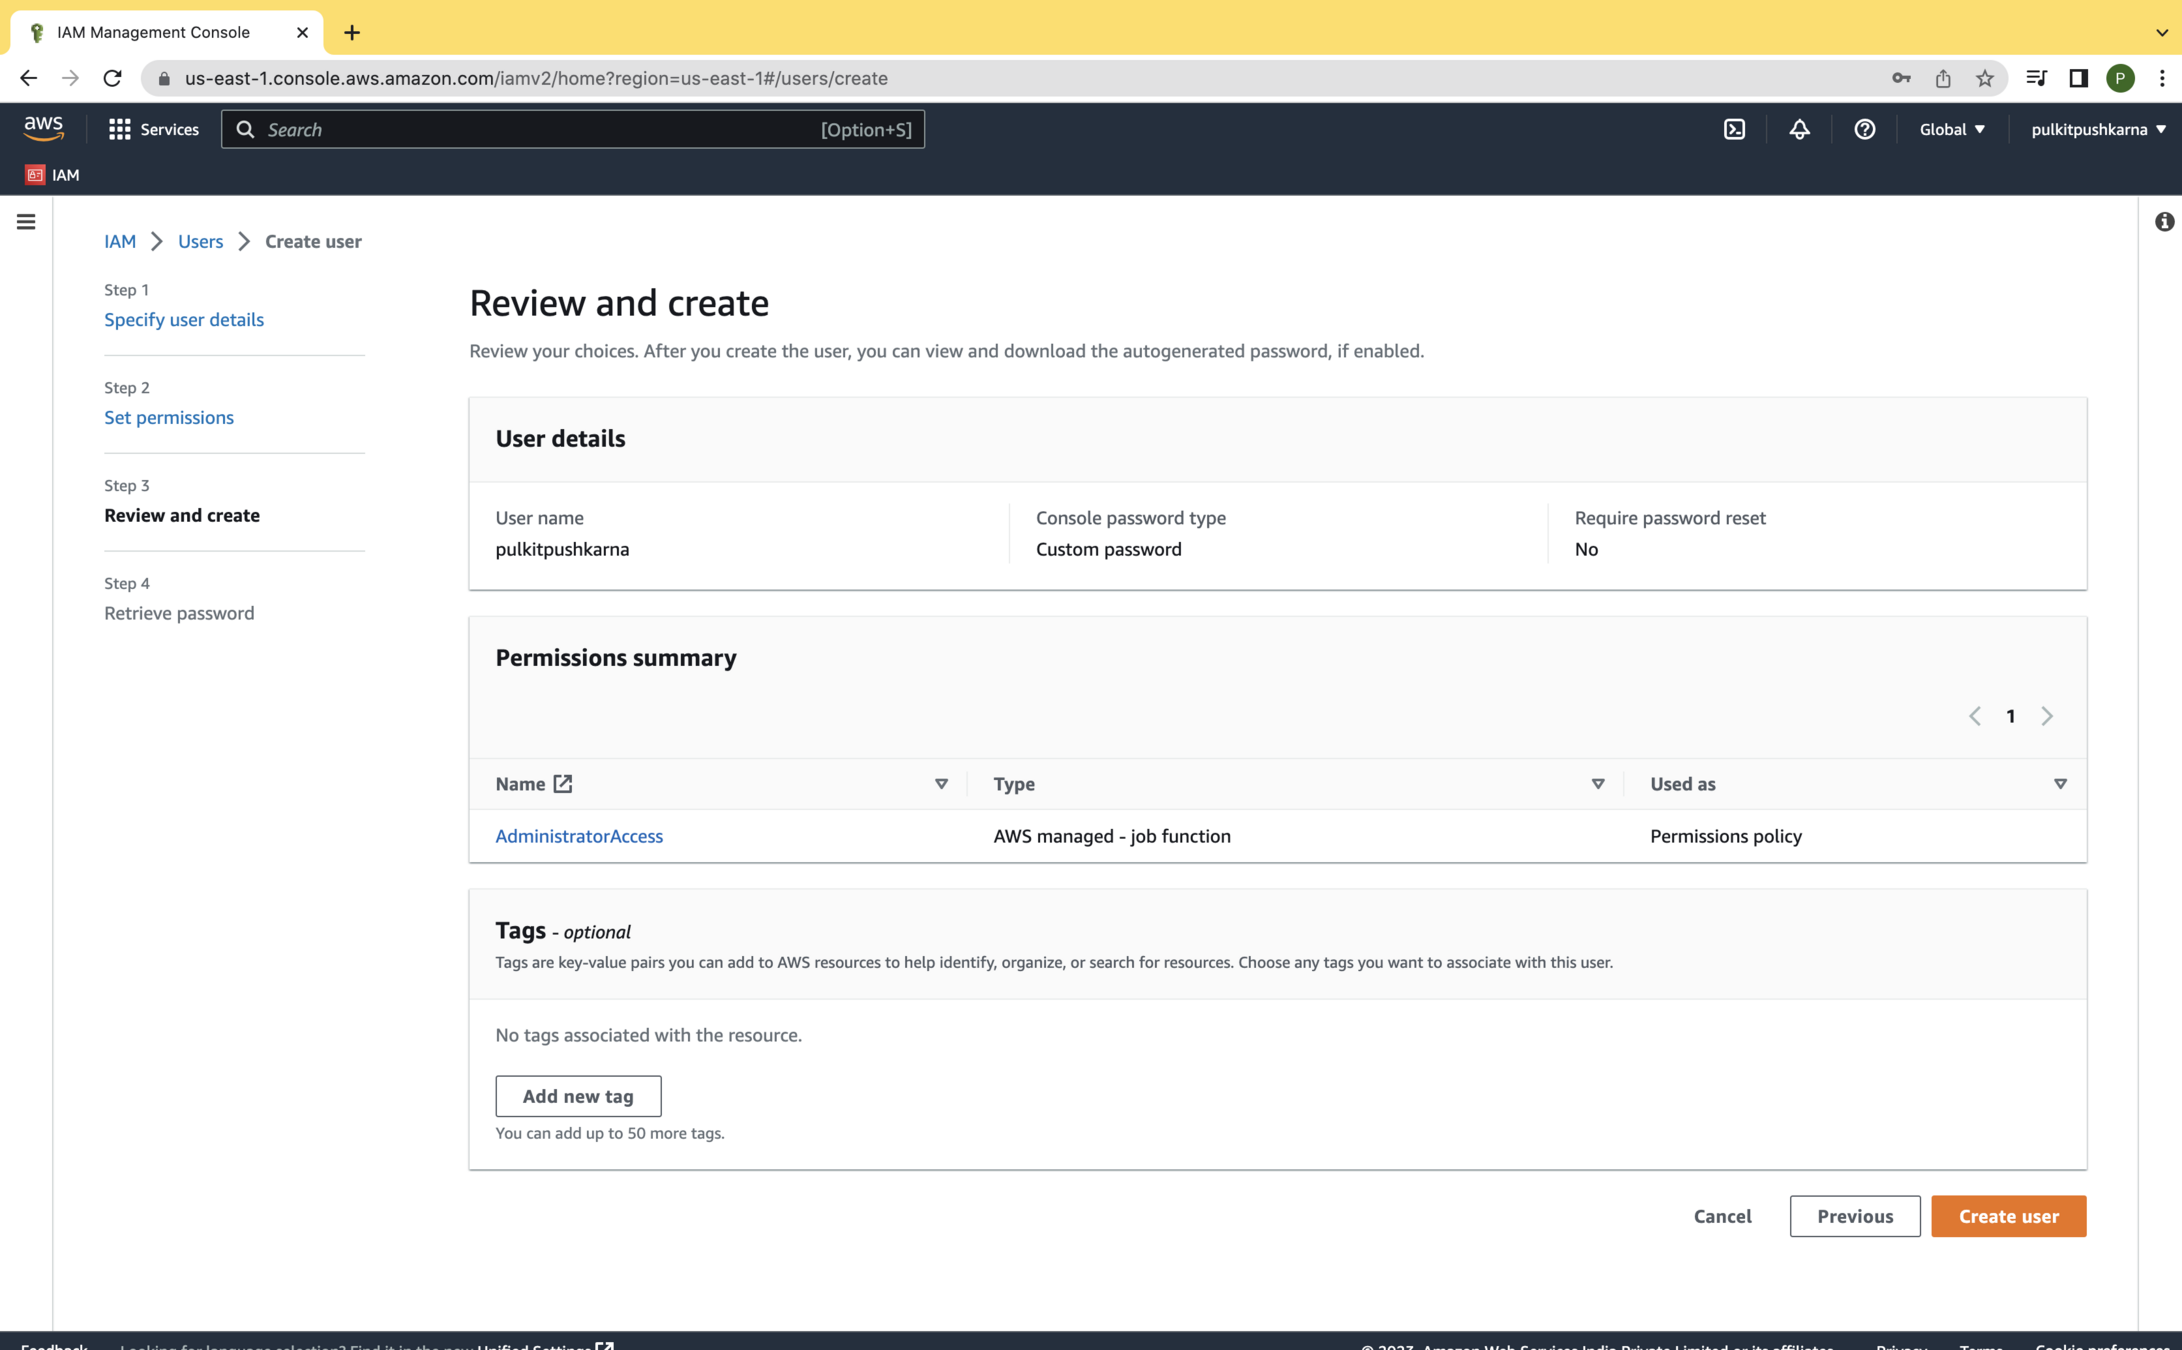The height and width of the screenshot is (1350, 2182).
Task: Click the IAM service shortcut icon
Action: tap(36, 175)
